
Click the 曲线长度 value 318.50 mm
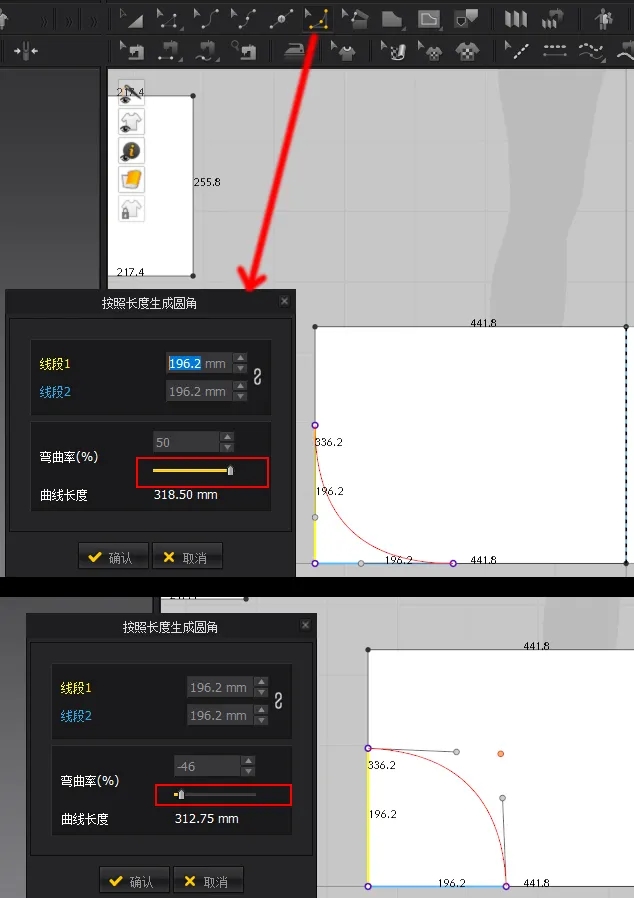186,495
